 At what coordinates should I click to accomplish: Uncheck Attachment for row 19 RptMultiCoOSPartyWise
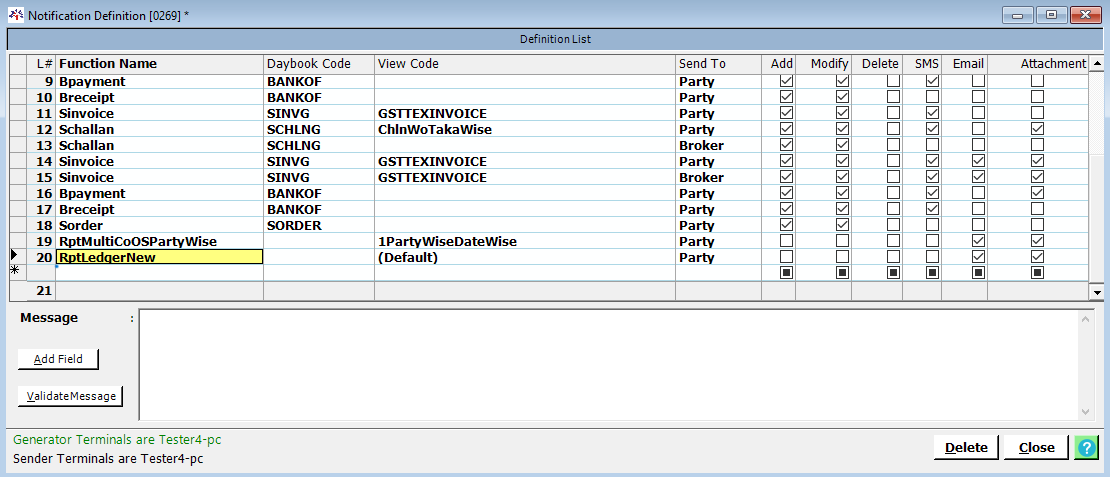(1037, 241)
